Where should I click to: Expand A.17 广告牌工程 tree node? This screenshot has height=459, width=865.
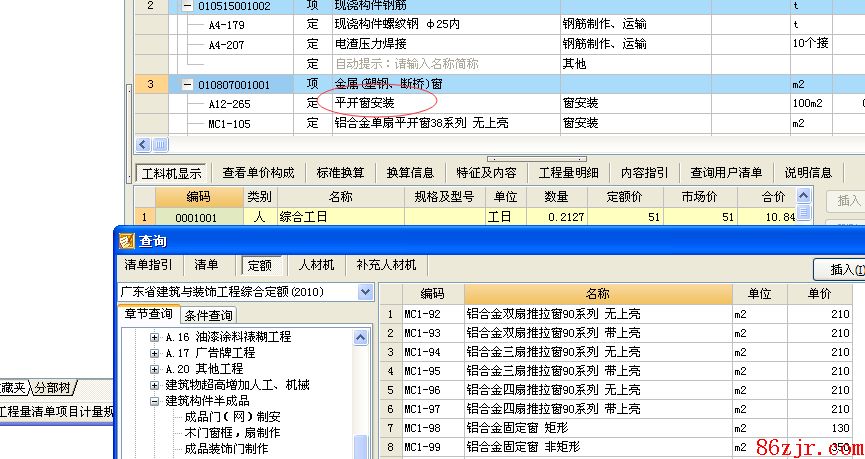[155, 353]
